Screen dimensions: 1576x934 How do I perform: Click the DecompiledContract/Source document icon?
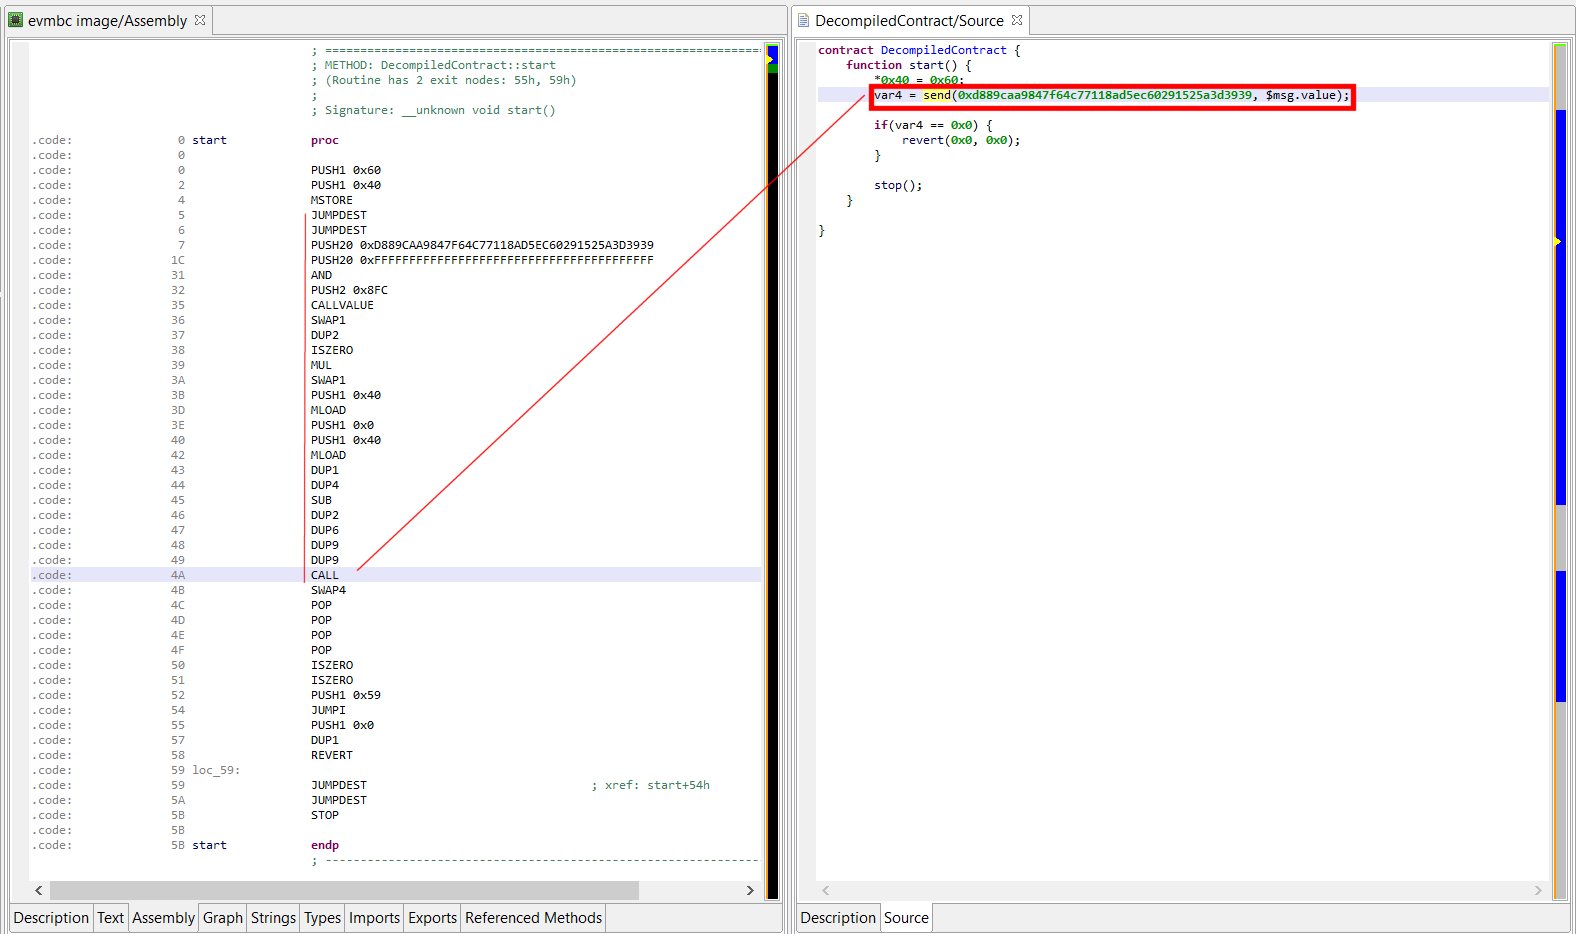coord(803,20)
